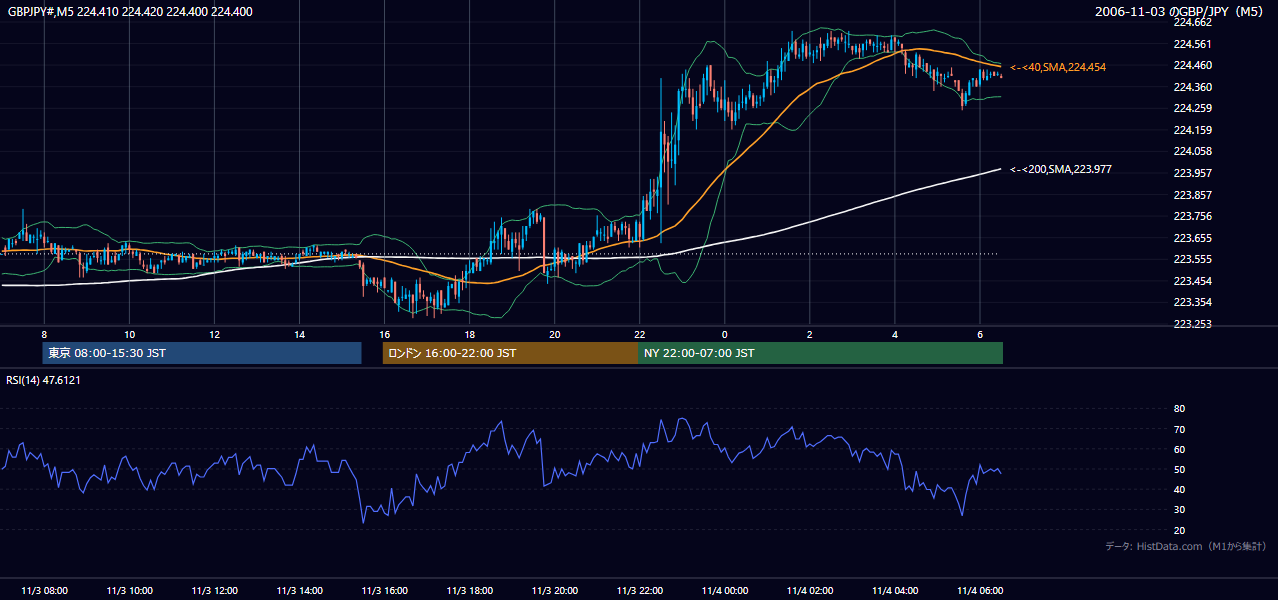Viewport: 1278px width, 600px height.
Task: Click the 11/4 04:00 bottom time label
Action: point(894,590)
